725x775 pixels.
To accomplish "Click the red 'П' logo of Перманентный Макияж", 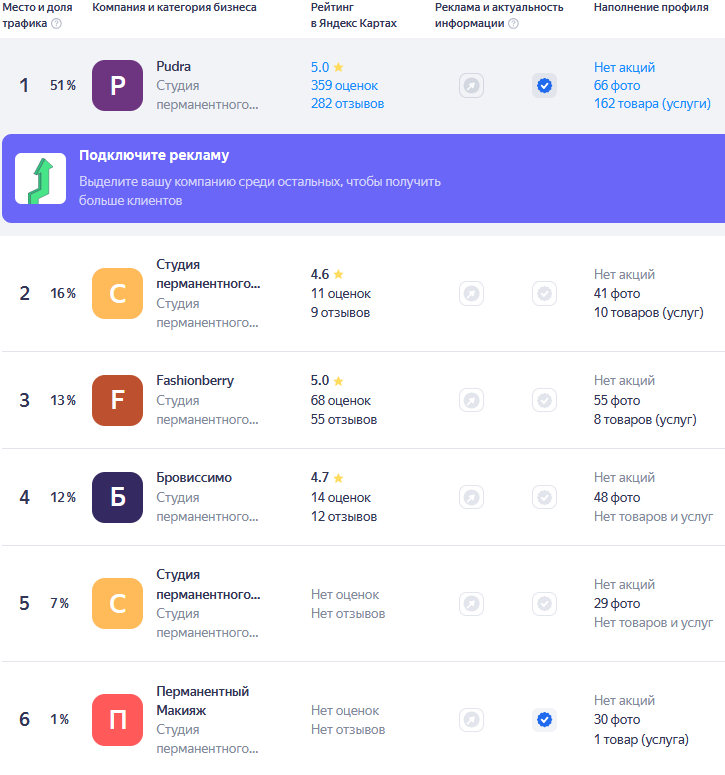I will coord(117,720).
